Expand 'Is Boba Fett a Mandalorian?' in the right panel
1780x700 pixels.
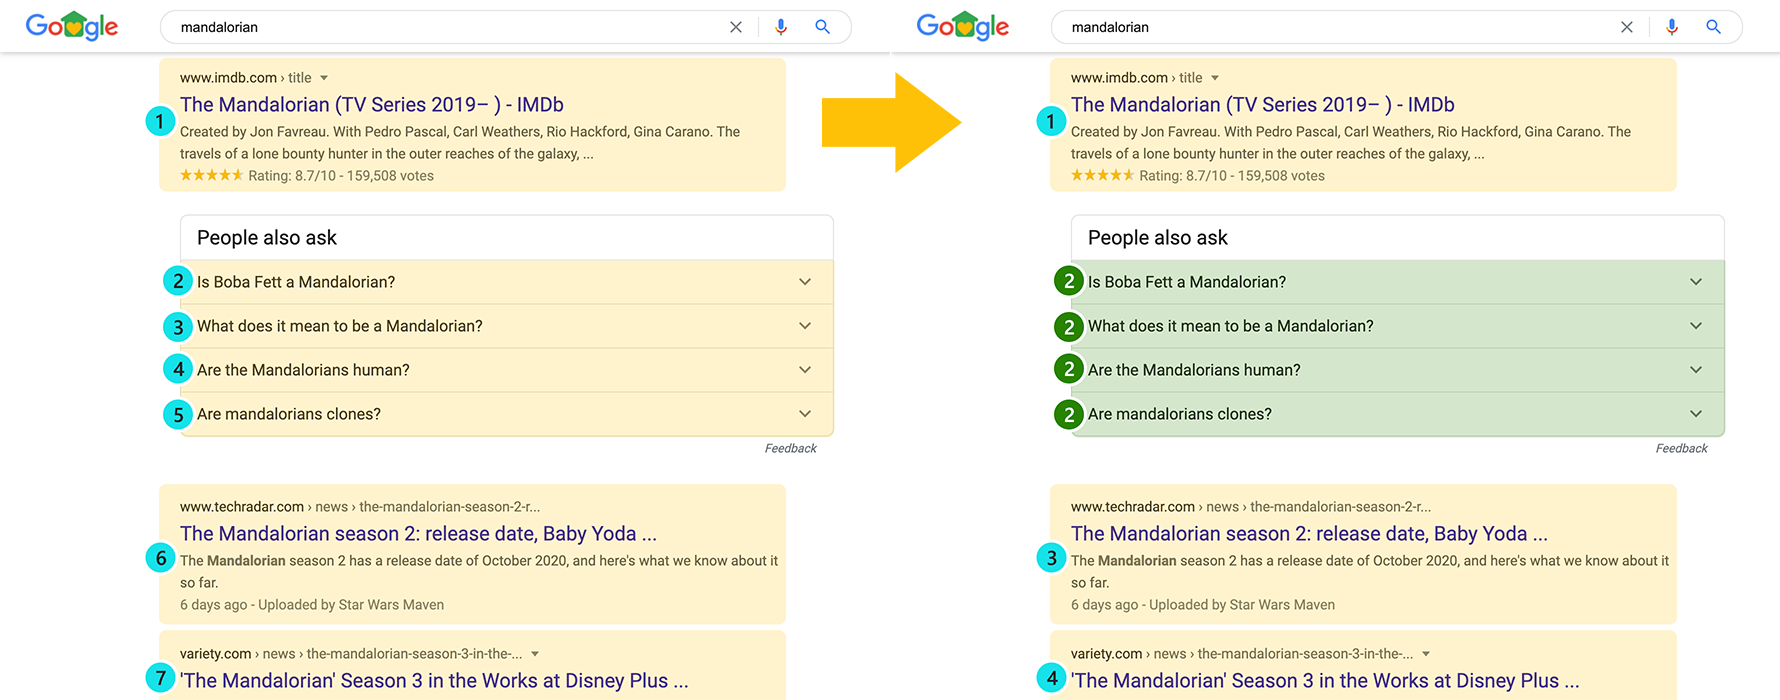pos(1397,282)
